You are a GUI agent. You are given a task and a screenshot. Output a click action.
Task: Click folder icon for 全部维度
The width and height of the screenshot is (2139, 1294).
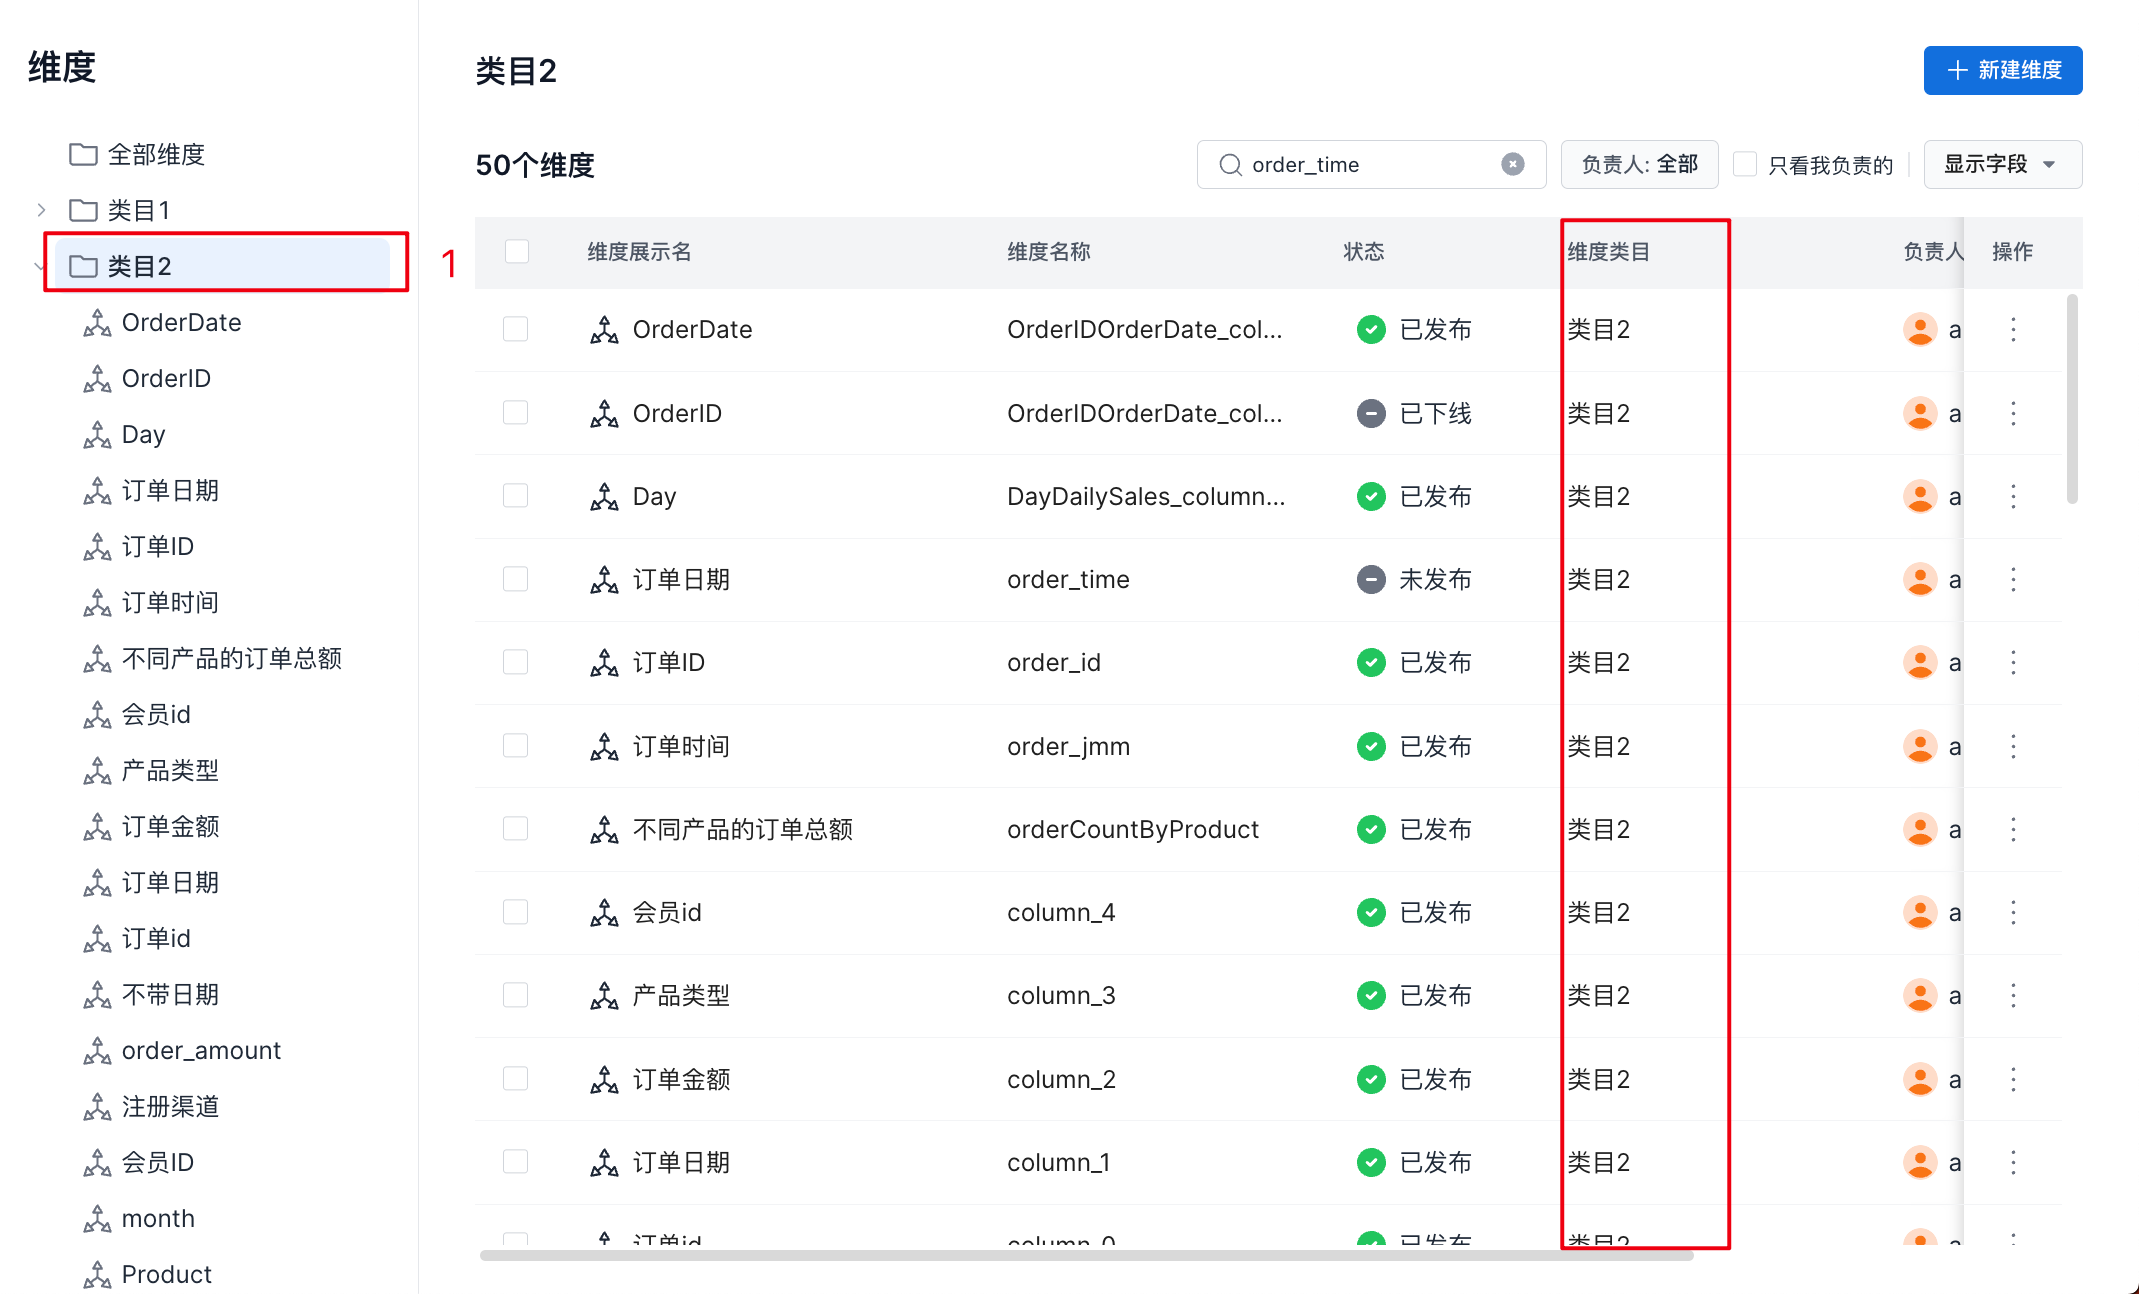pos(83,154)
